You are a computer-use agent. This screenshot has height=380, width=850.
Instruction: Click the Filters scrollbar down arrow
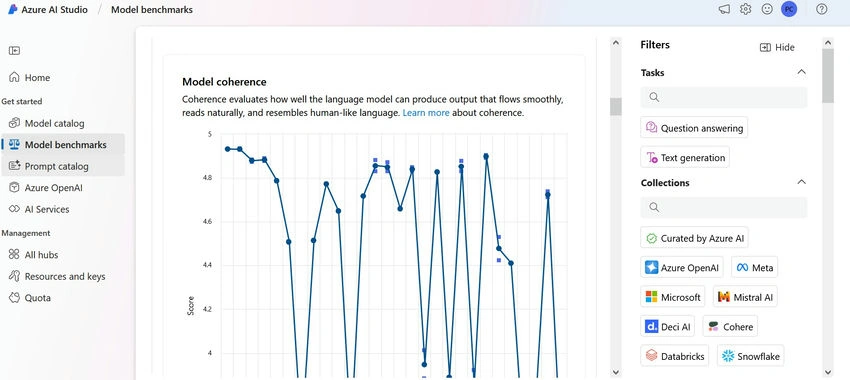coord(828,372)
